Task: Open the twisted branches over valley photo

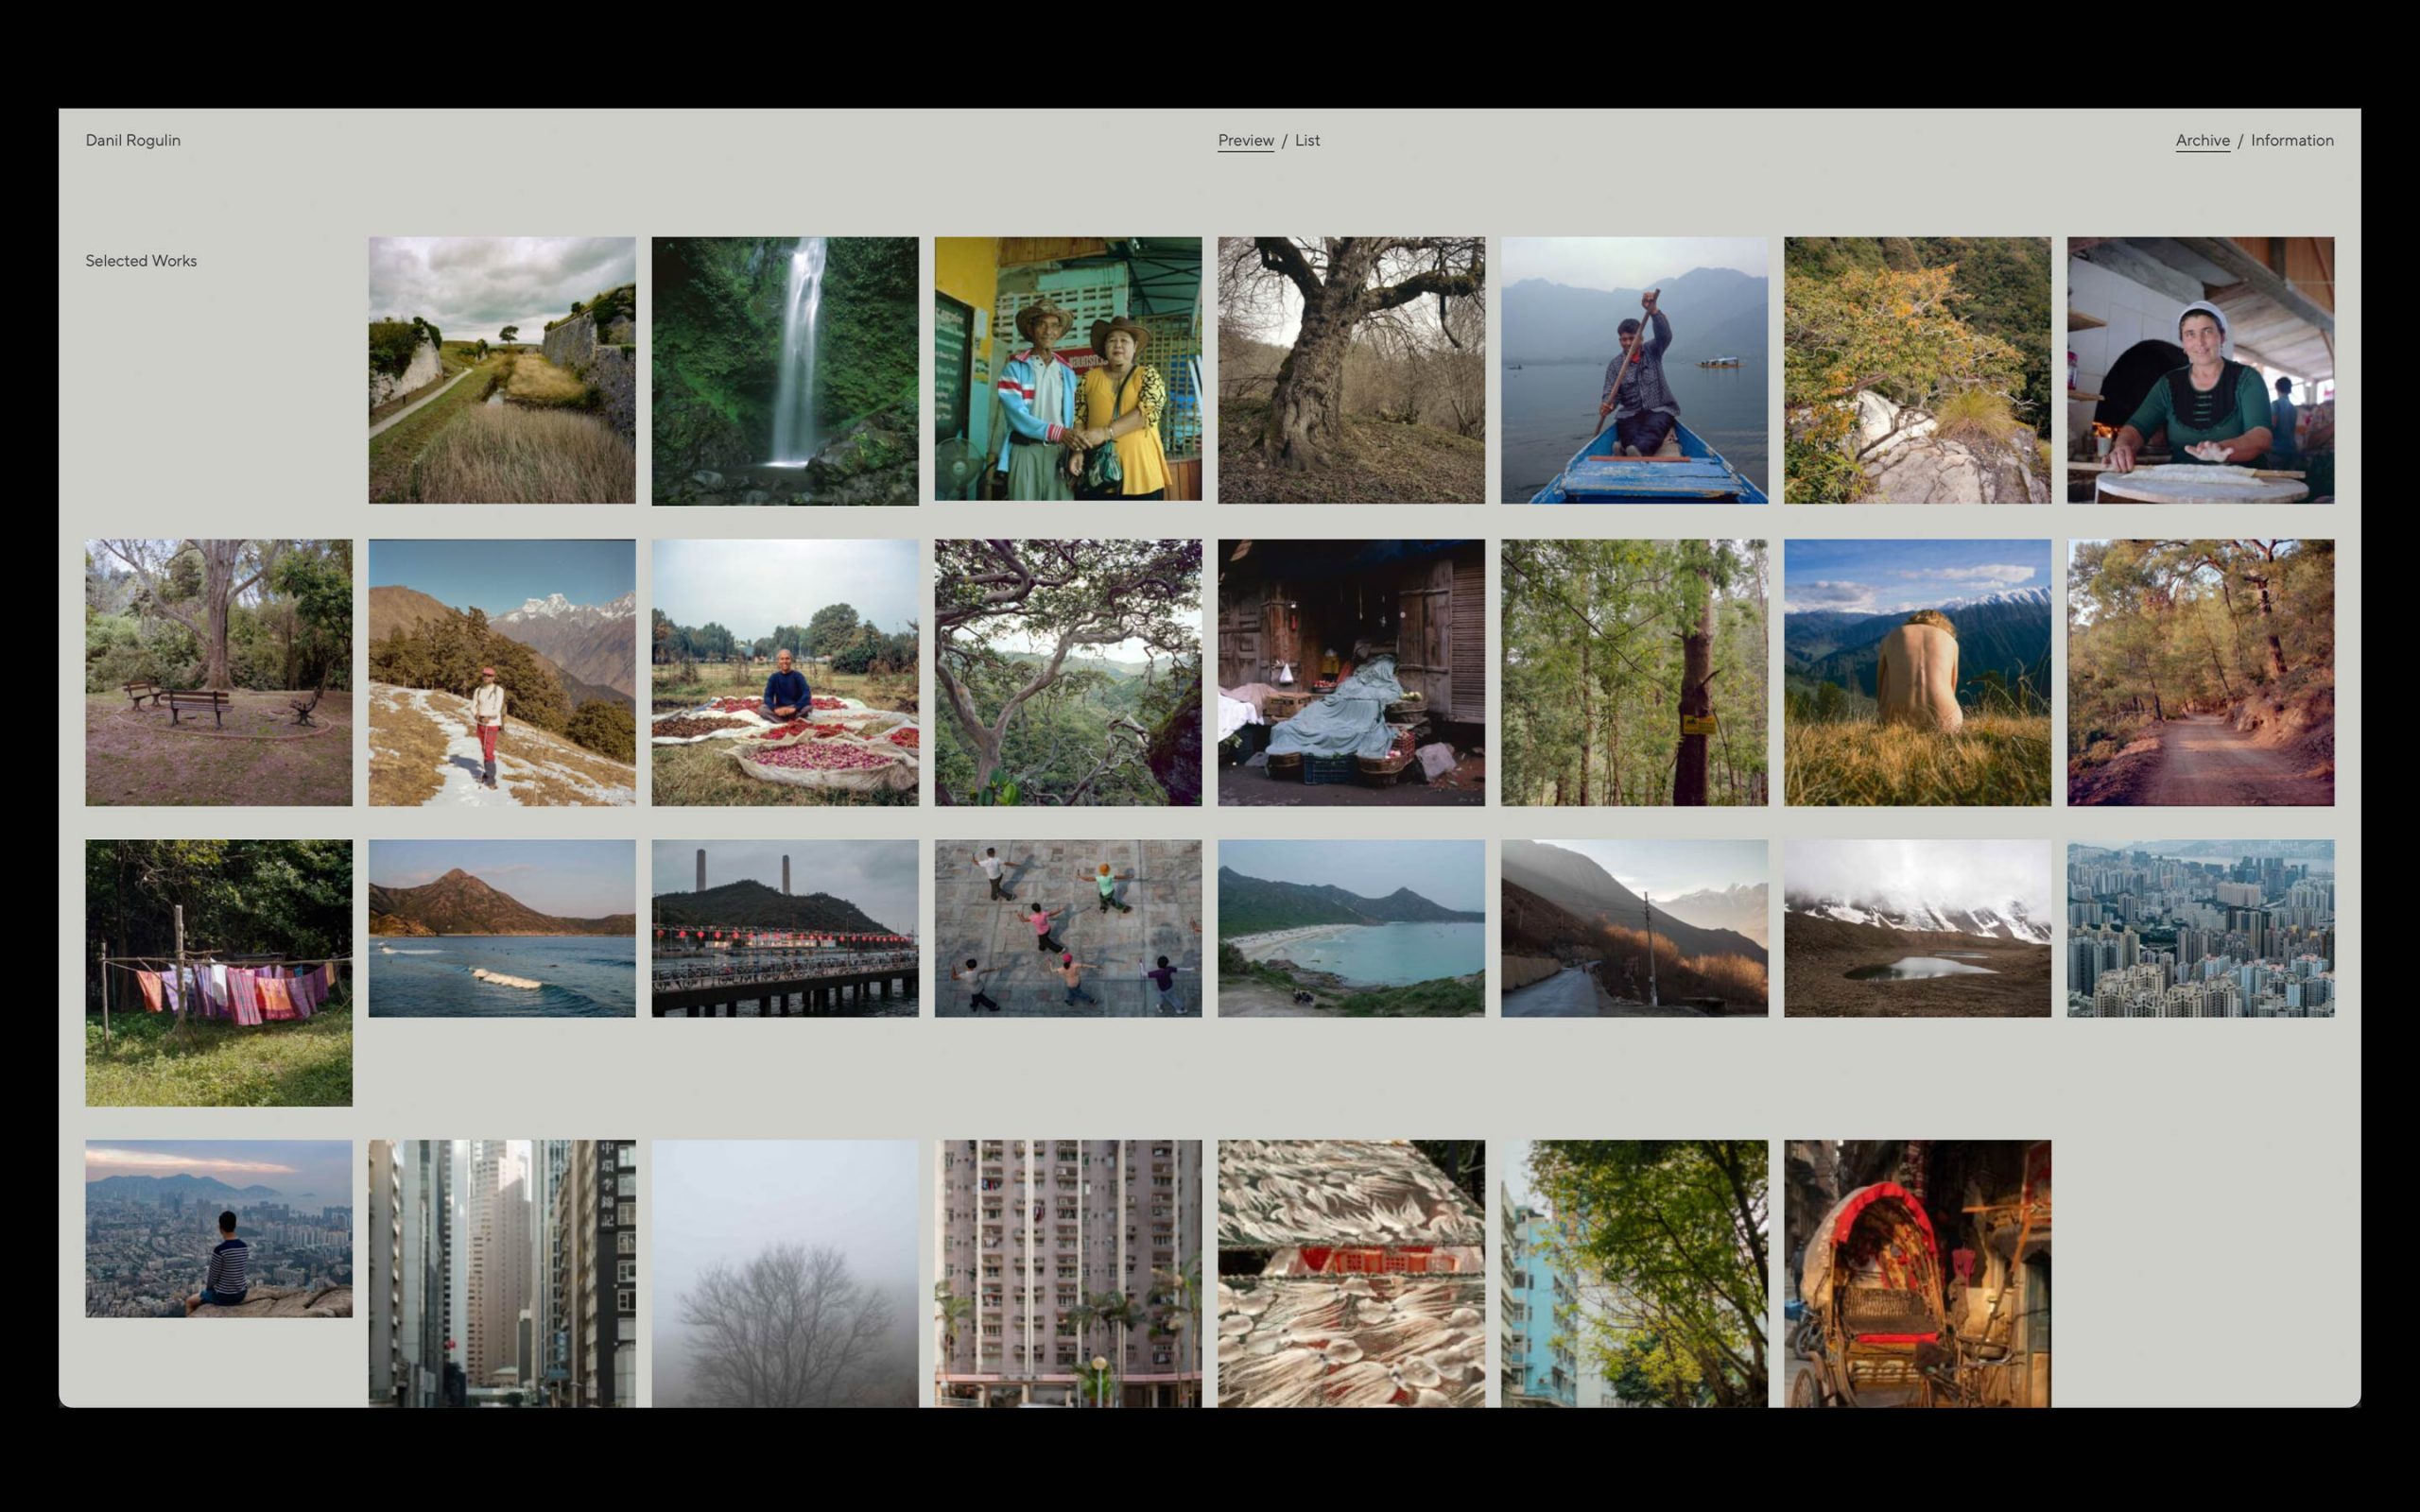Action: pos(1068,673)
